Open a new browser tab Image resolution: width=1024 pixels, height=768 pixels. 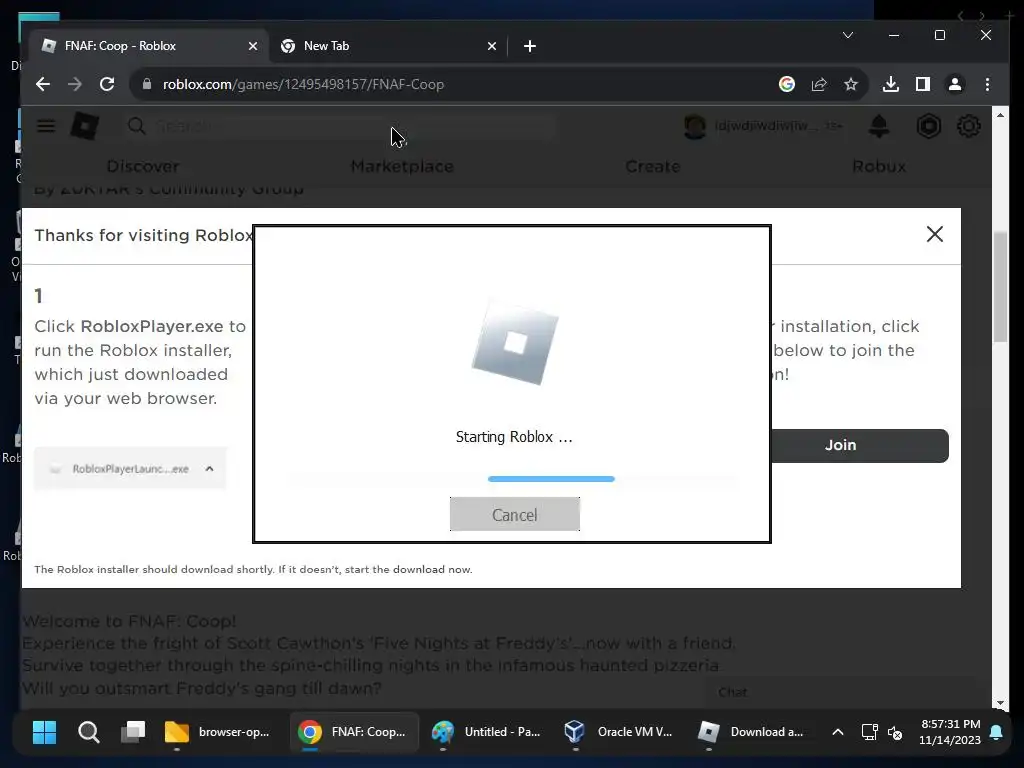530,46
